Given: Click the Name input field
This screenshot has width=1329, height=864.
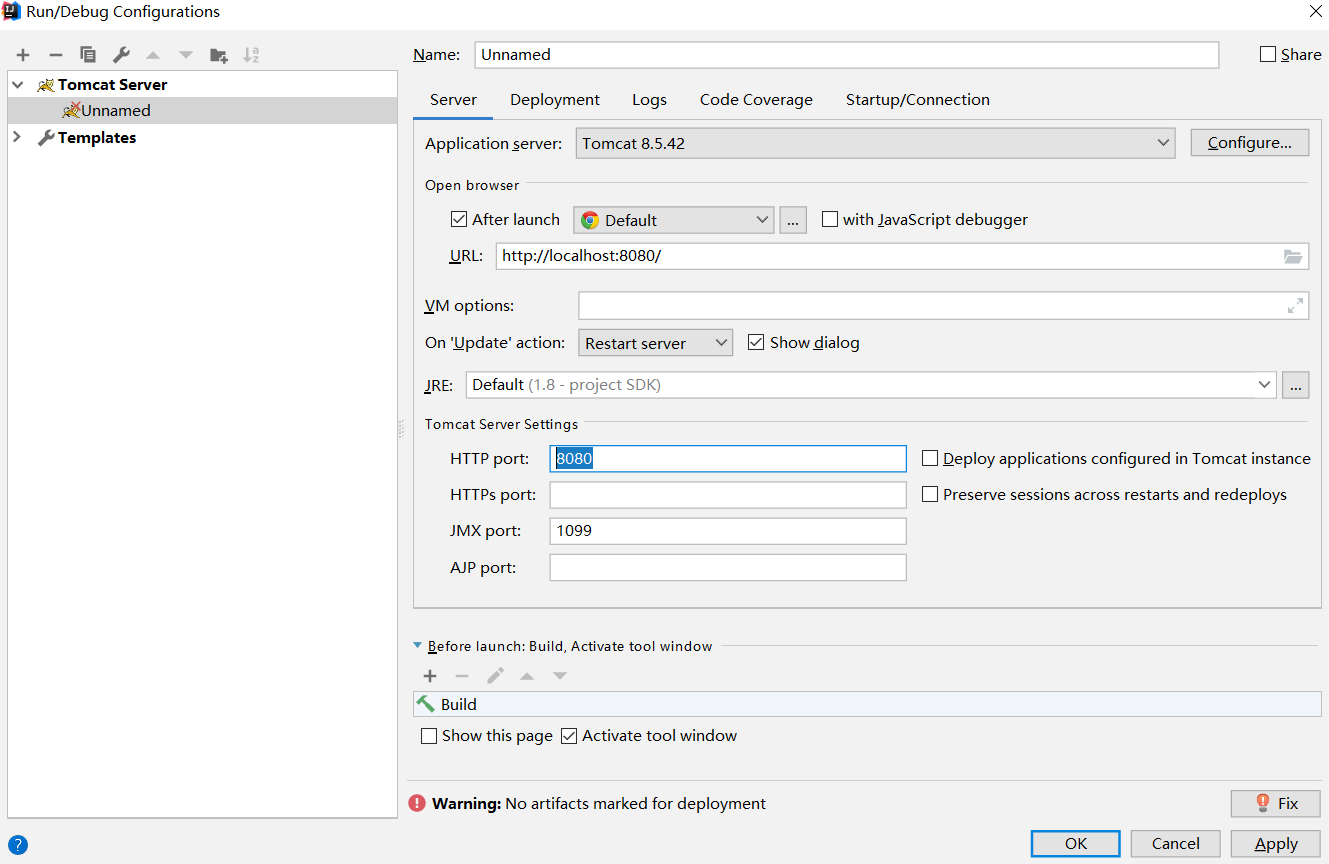Looking at the screenshot, I should pos(846,55).
